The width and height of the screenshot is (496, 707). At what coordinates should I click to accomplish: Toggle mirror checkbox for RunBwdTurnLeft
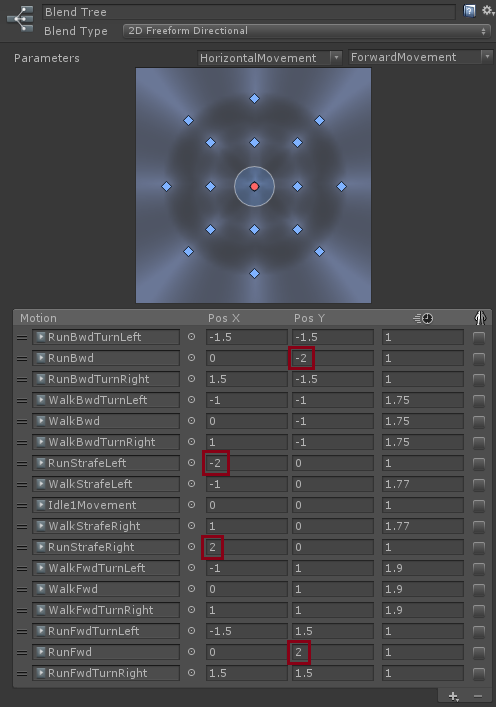(479, 337)
